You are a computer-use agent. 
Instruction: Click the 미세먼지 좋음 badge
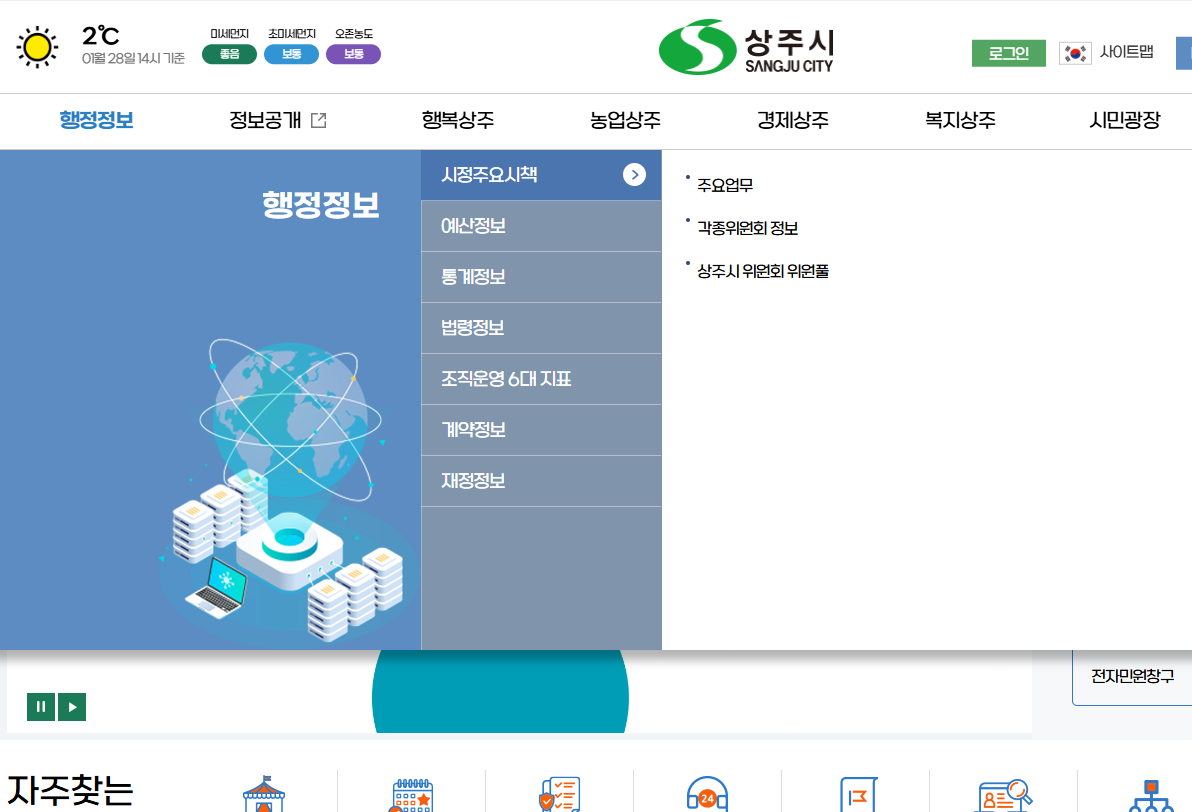pyautogui.click(x=230, y=54)
